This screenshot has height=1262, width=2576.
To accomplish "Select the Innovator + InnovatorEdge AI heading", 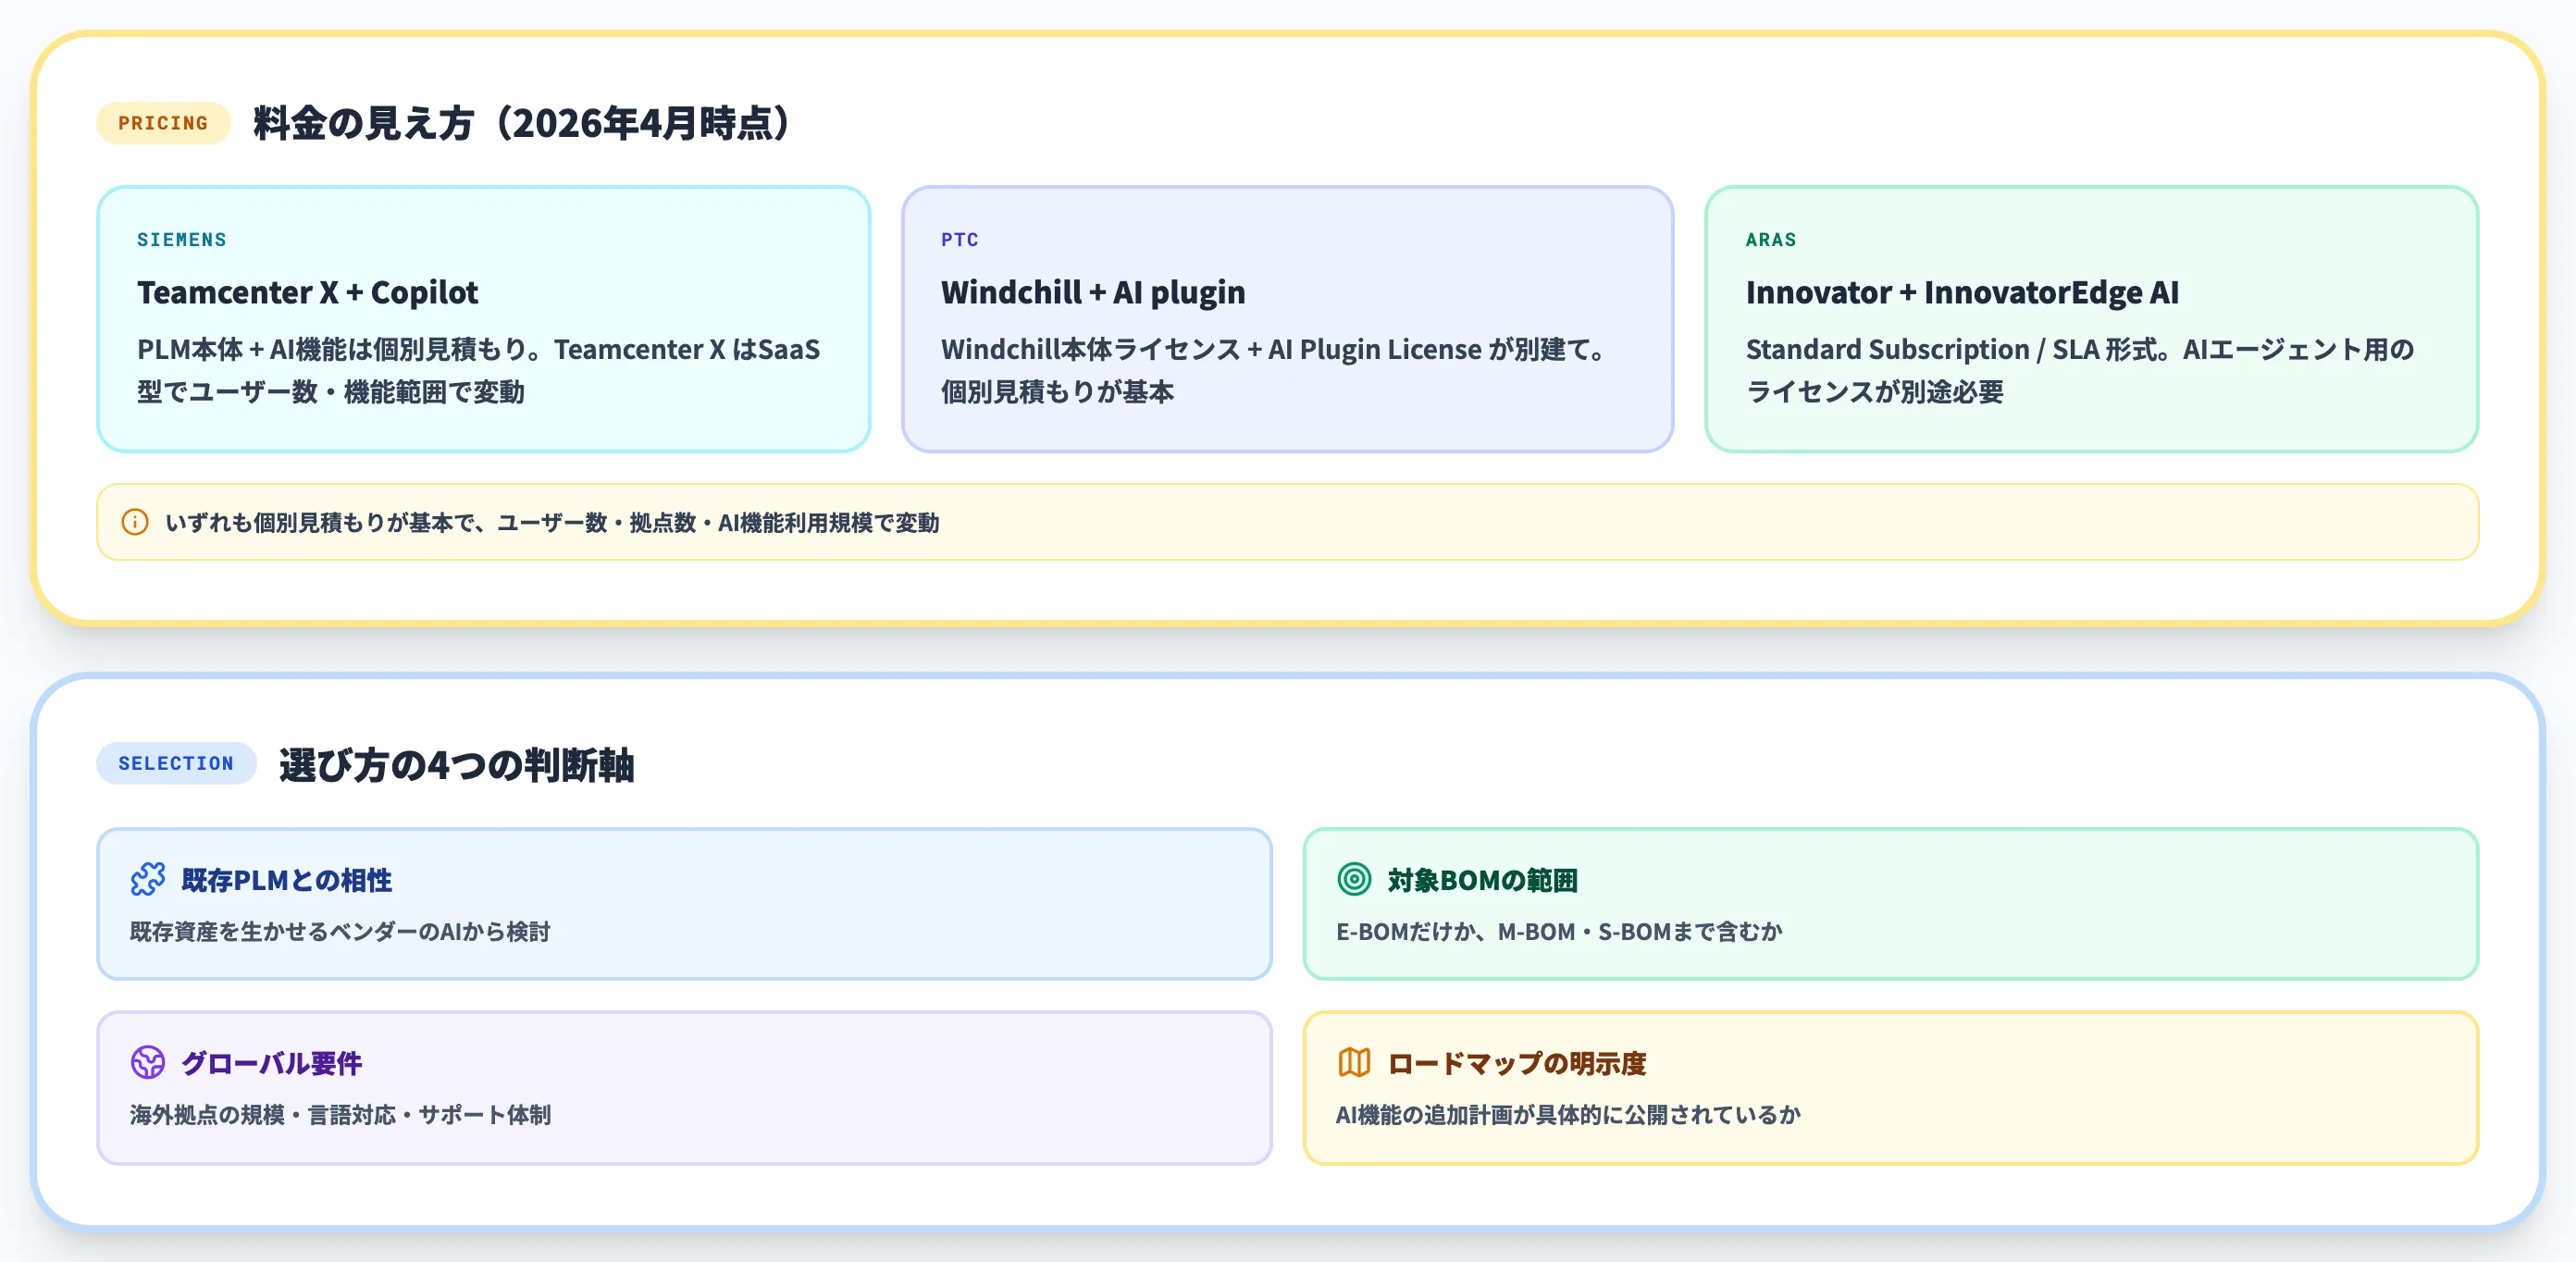I will pyautogui.click(x=1962, y=292).
